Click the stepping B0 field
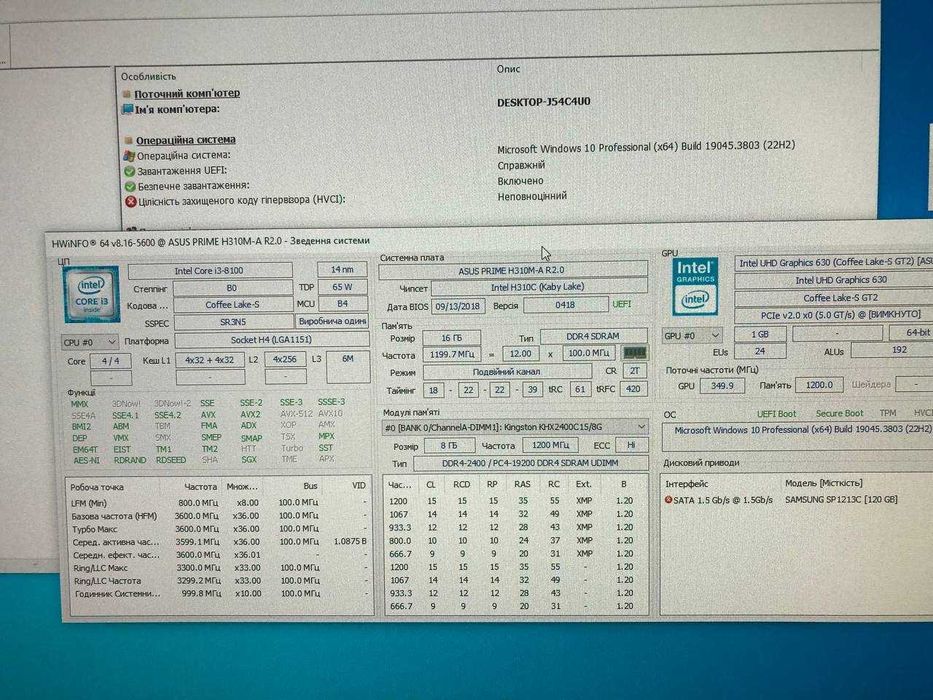This screenshot has height=700, width=933. [x=232, y=288]
